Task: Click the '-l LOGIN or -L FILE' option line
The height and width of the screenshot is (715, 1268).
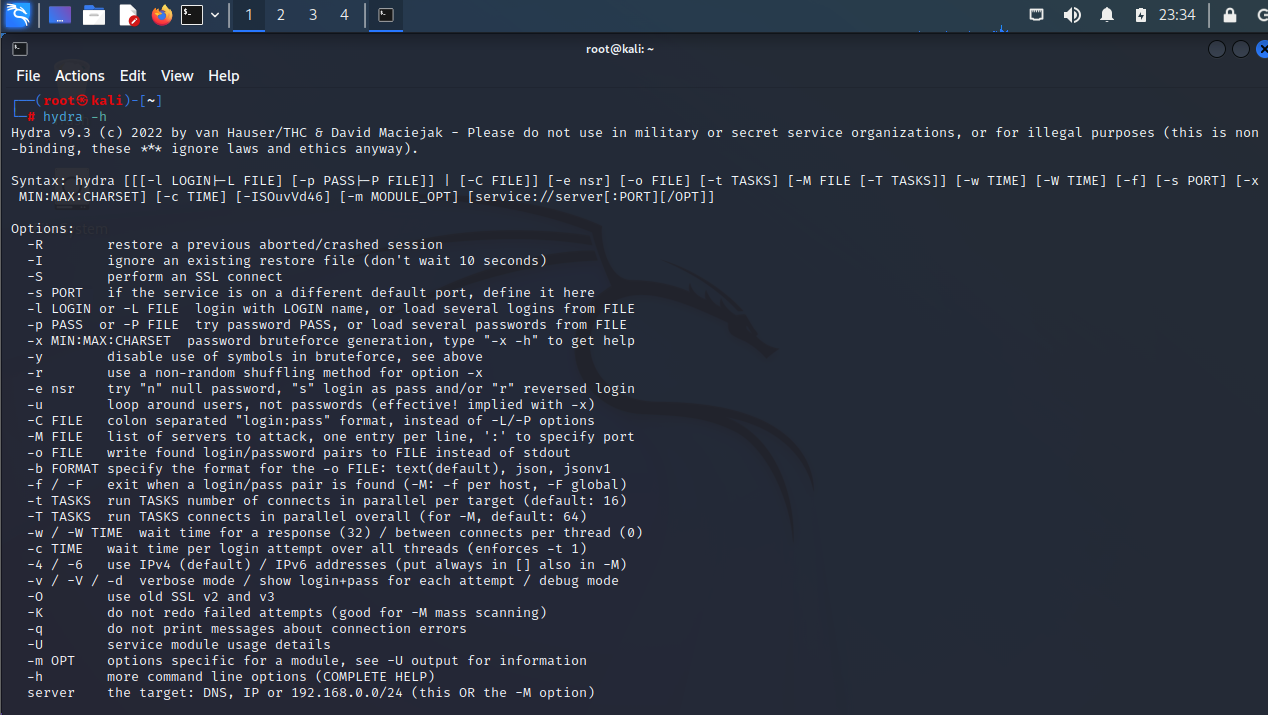Action: tap(331, 309)
